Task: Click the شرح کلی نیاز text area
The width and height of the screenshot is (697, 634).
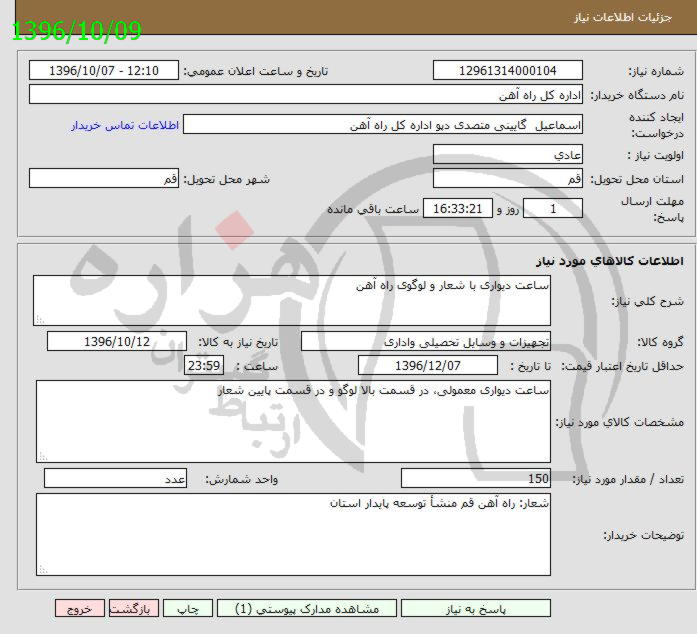Action: [x=292, y=301]
